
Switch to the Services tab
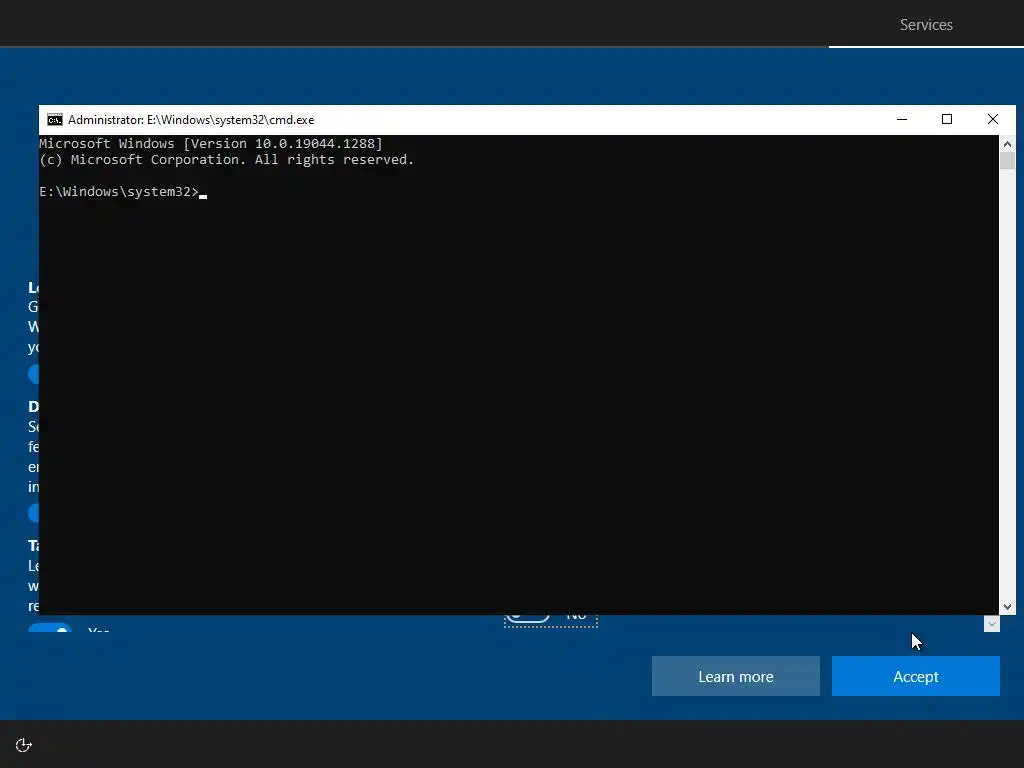(x=926, y=25)
